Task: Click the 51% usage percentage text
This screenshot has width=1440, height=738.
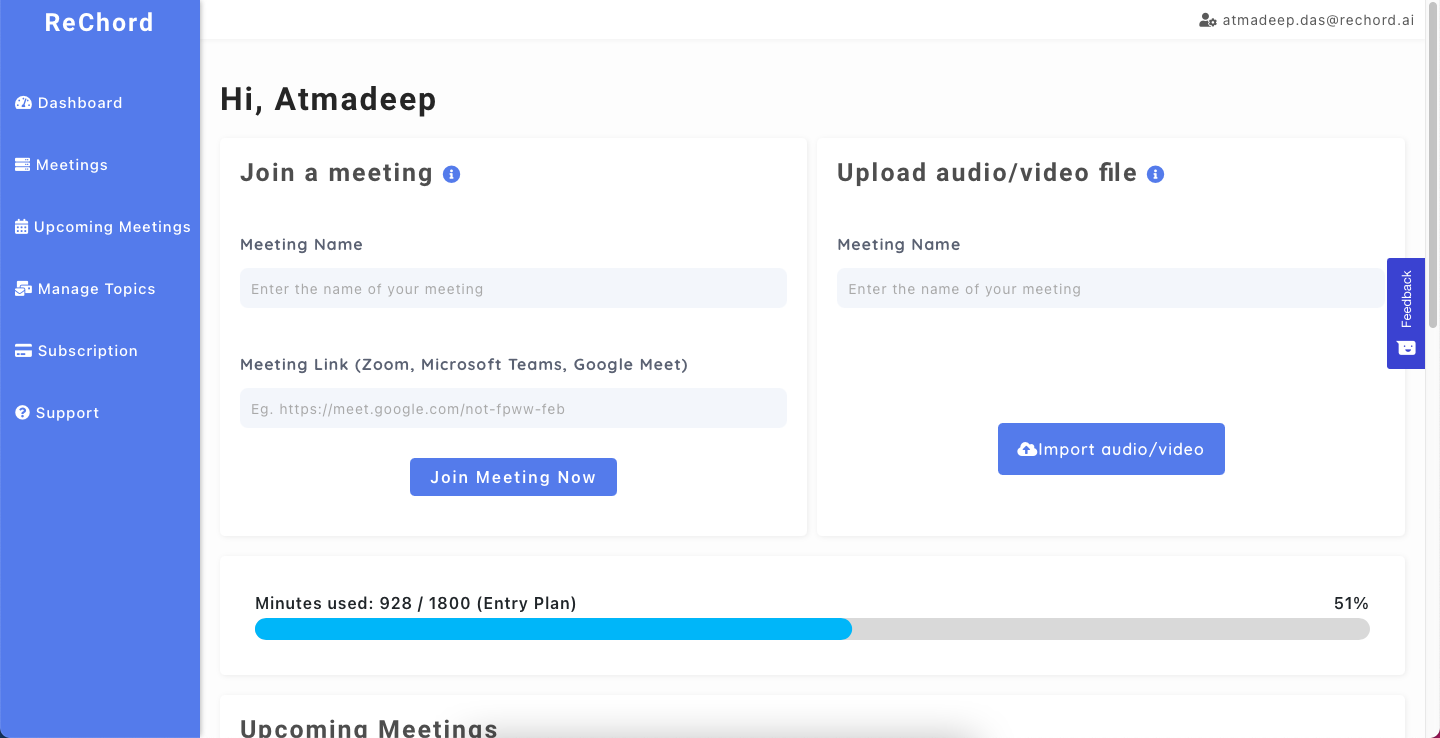Action: (x=1351, y=603)
